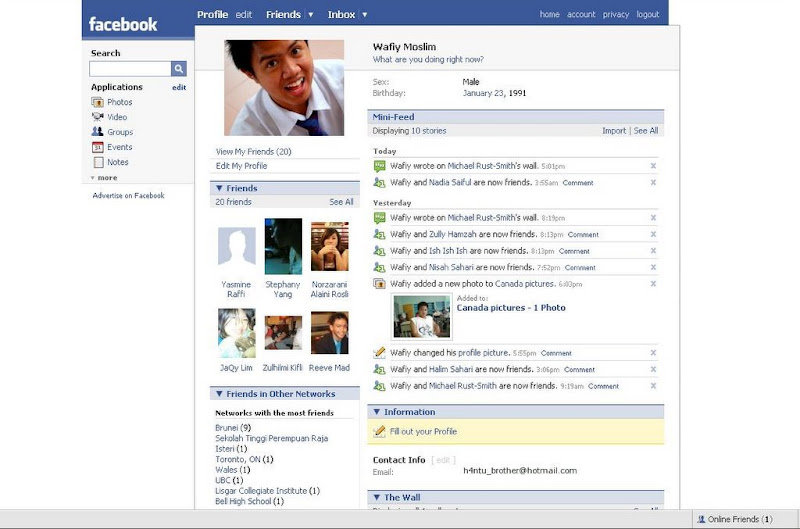The height and width of the screenshot is (529, 800).
Task: Open privacy settings link
Action: [616, 14]
